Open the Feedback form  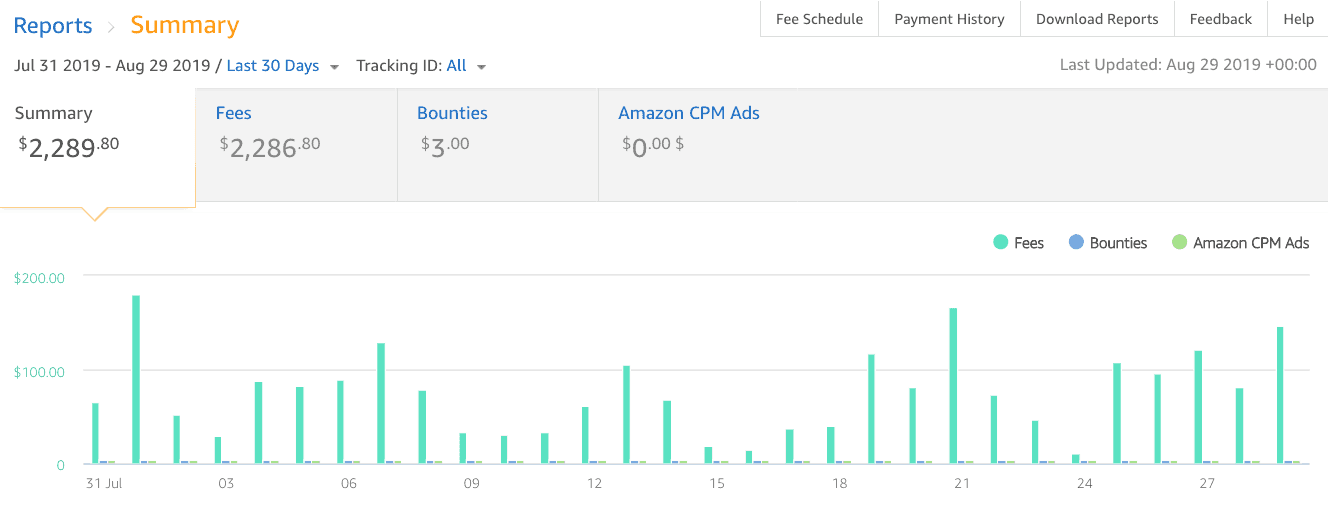tap(1220, 19)
